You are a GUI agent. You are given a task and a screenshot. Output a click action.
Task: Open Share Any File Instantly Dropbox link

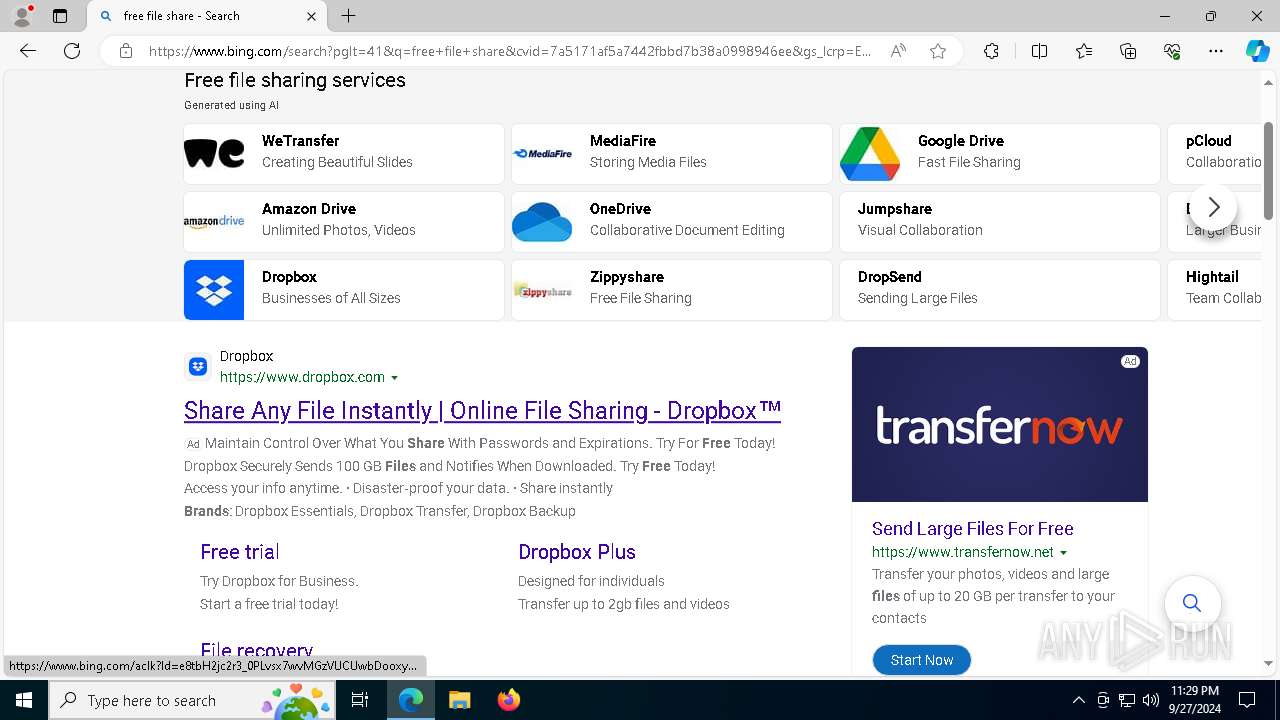click(x=482, y=411)
